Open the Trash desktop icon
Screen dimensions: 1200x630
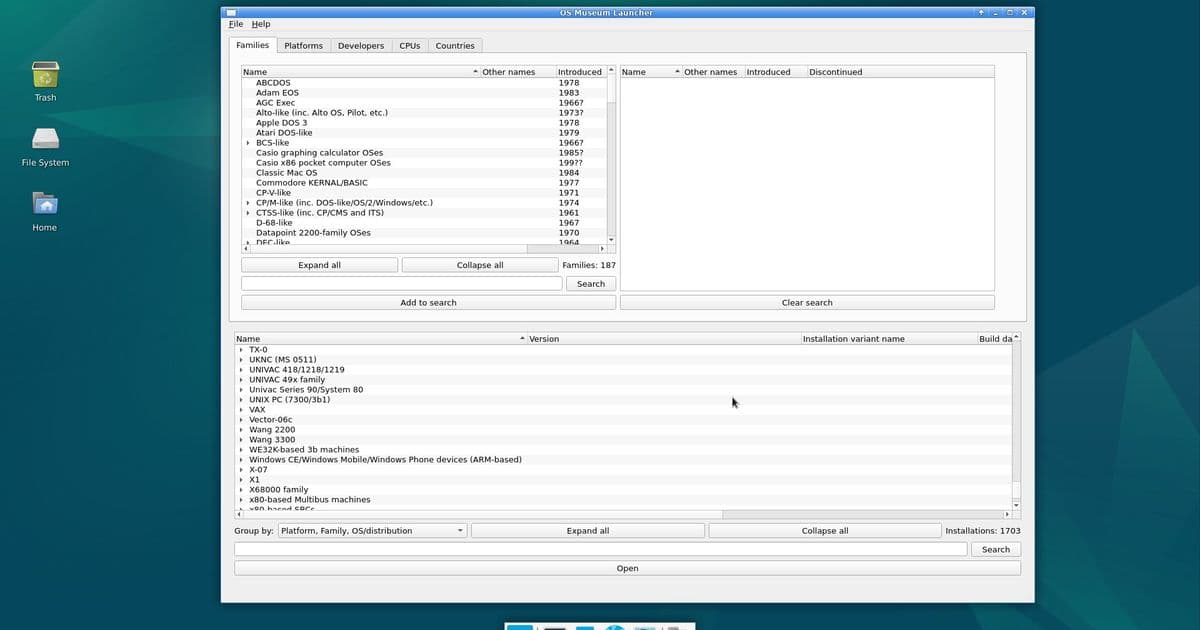45,80
